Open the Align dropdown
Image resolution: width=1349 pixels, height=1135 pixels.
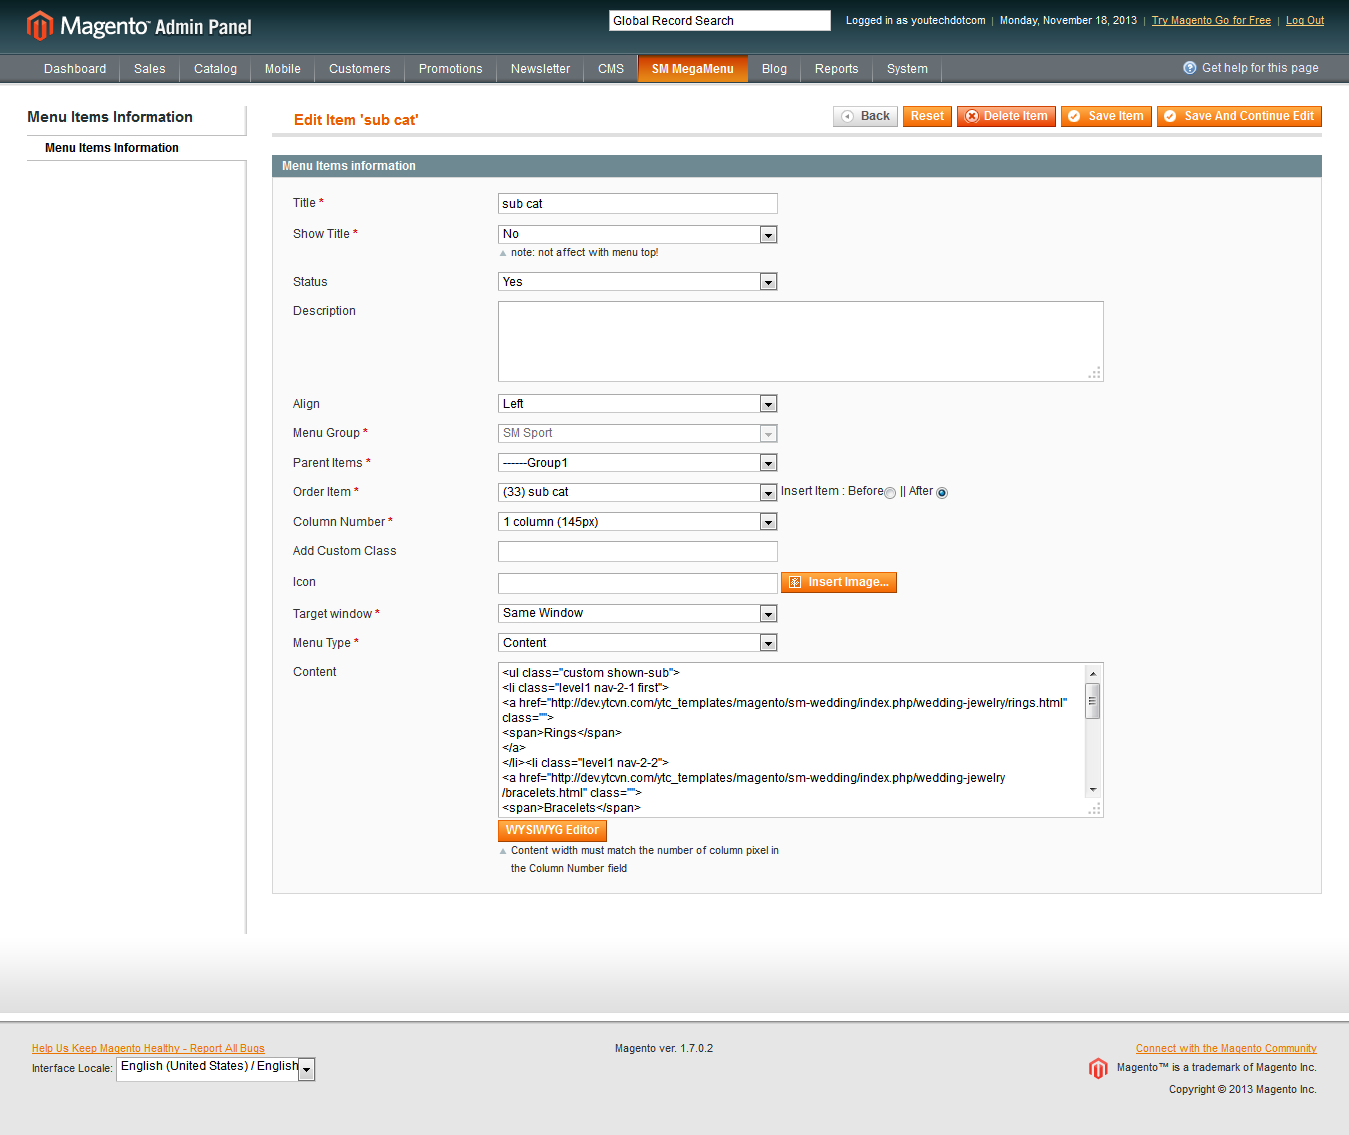[x=638, y=404]
